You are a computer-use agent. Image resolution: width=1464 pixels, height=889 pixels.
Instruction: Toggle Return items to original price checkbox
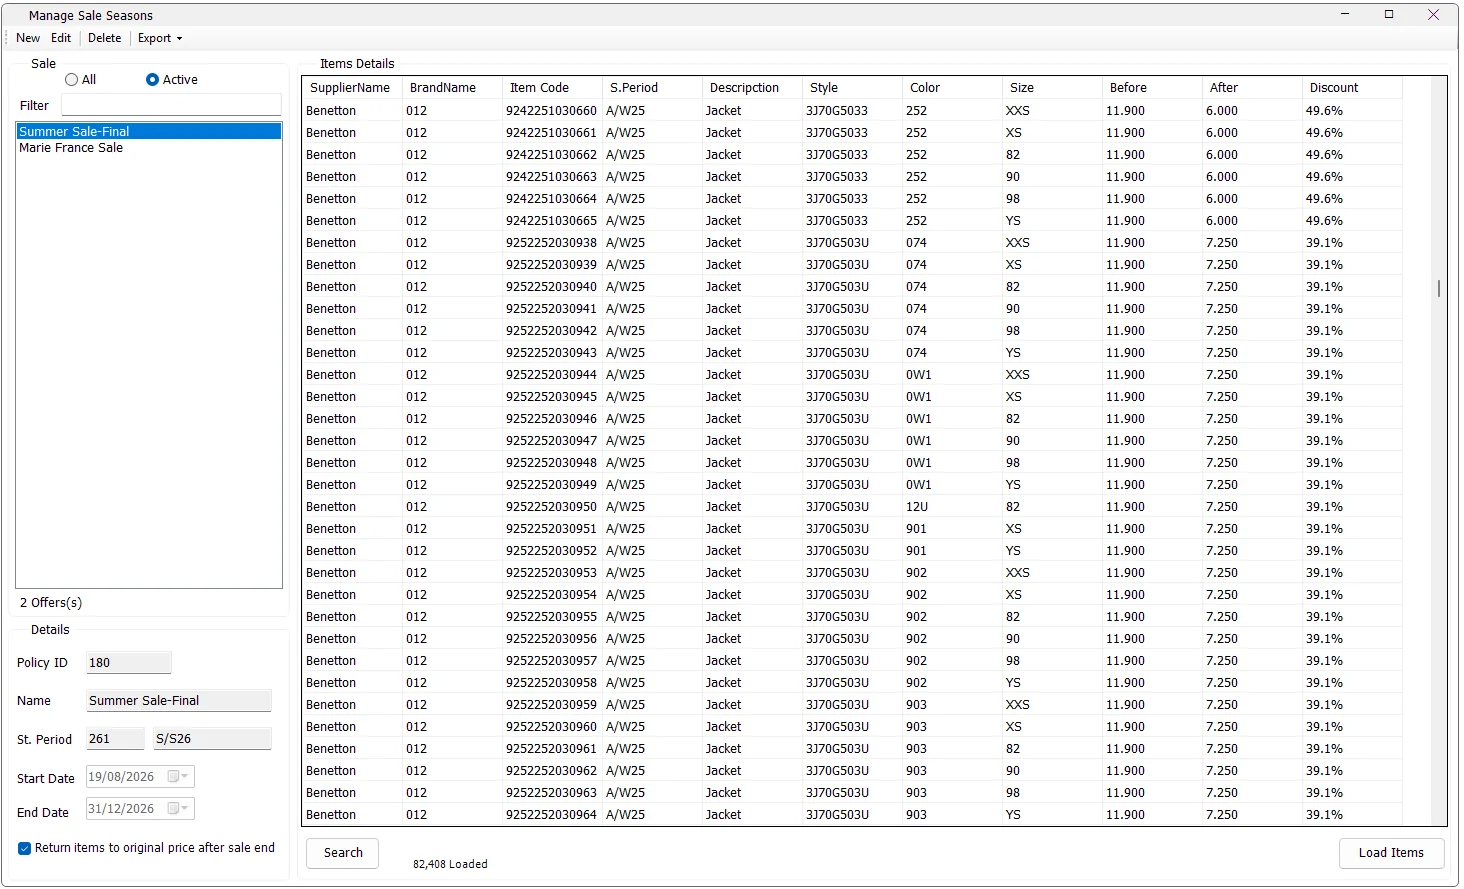coord(25,848)
